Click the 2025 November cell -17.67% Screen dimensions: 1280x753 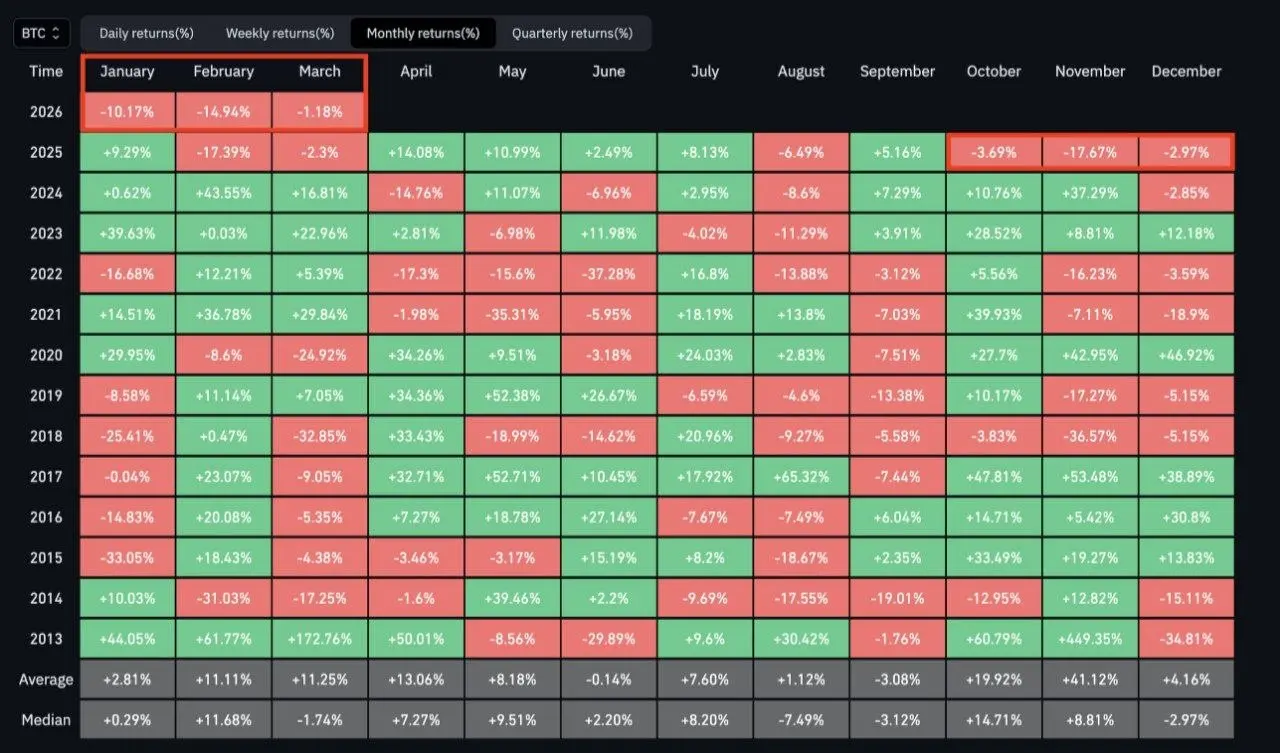1090,152
